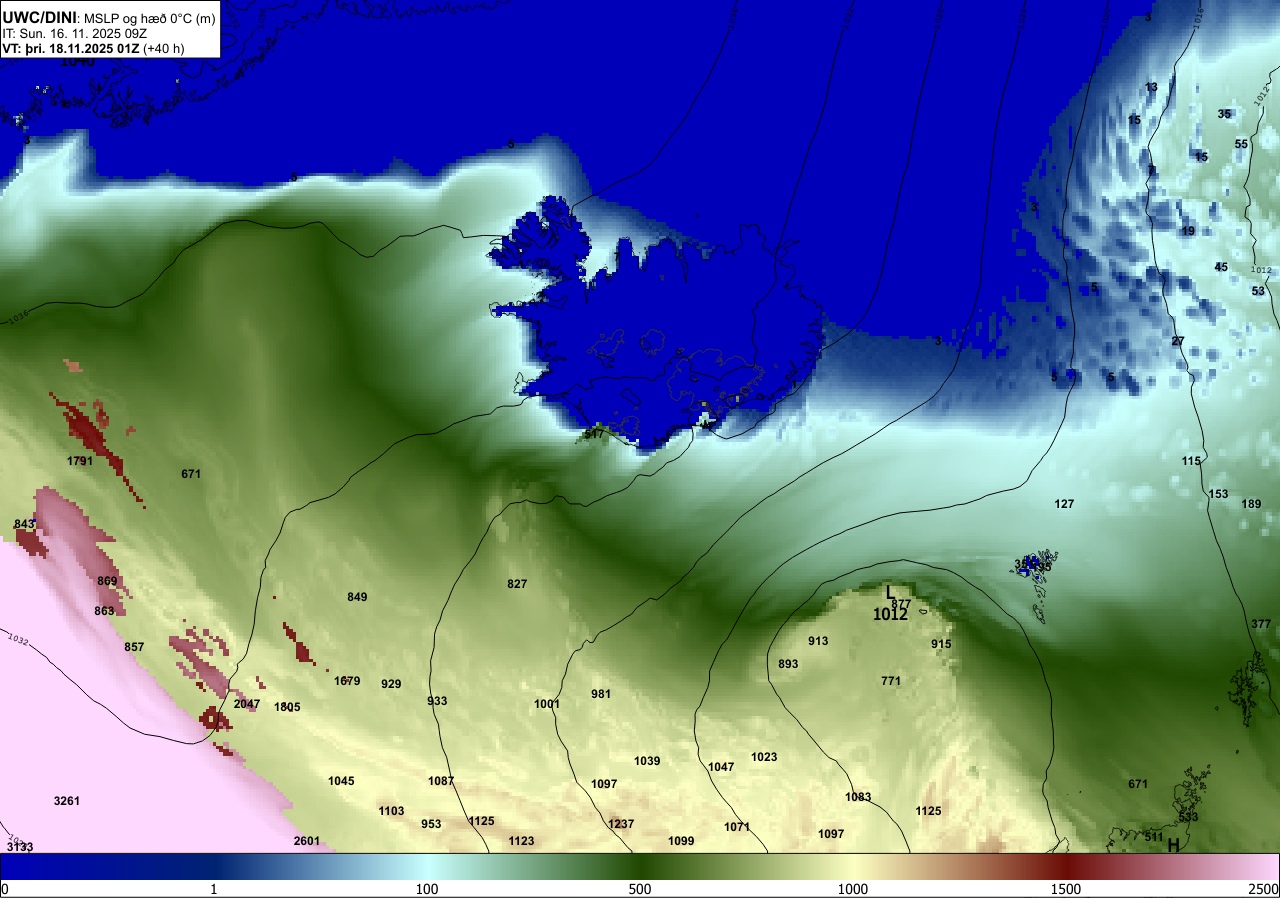Click the colorbar tick label 1000
1280x898 pixels.
pyautogui.click(x=852, y=889)
